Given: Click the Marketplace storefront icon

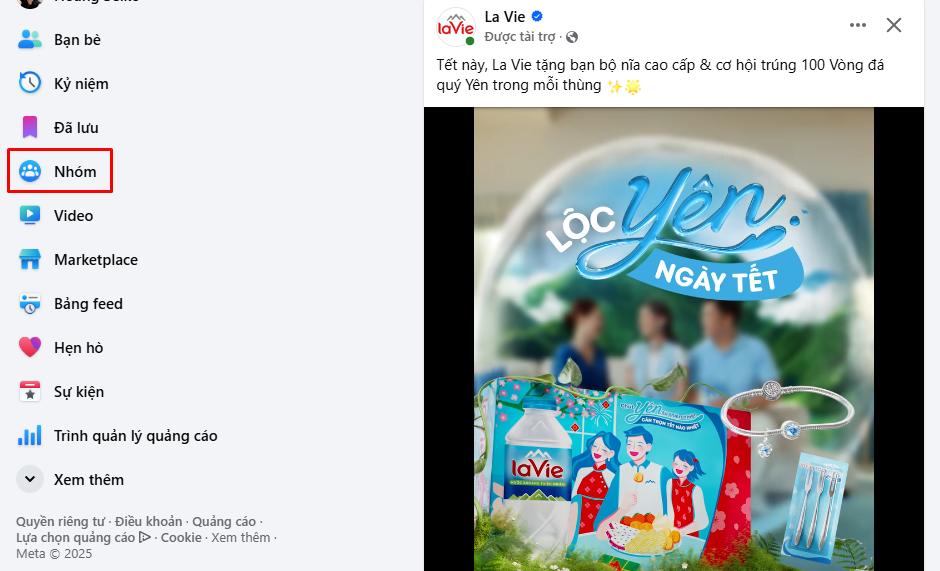Looking at the screenshot, I should pyautogui.click(x=29, y=260).
